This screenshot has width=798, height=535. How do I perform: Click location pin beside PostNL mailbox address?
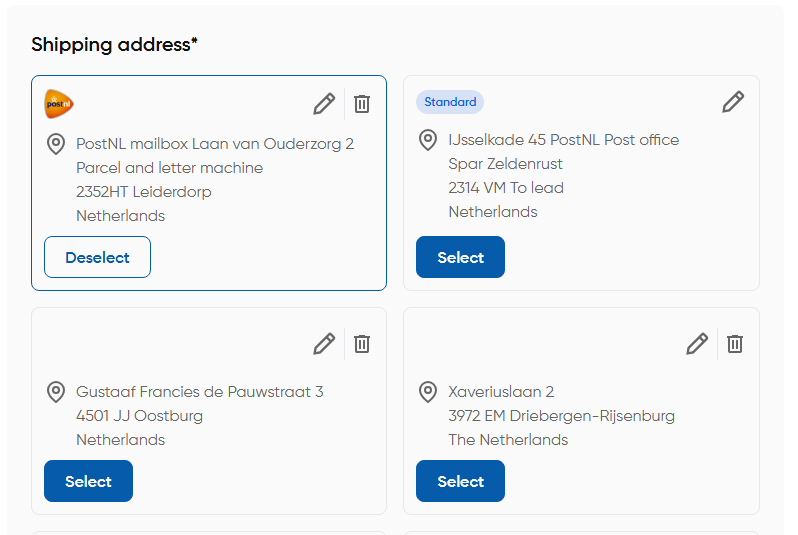coord(56,144)
